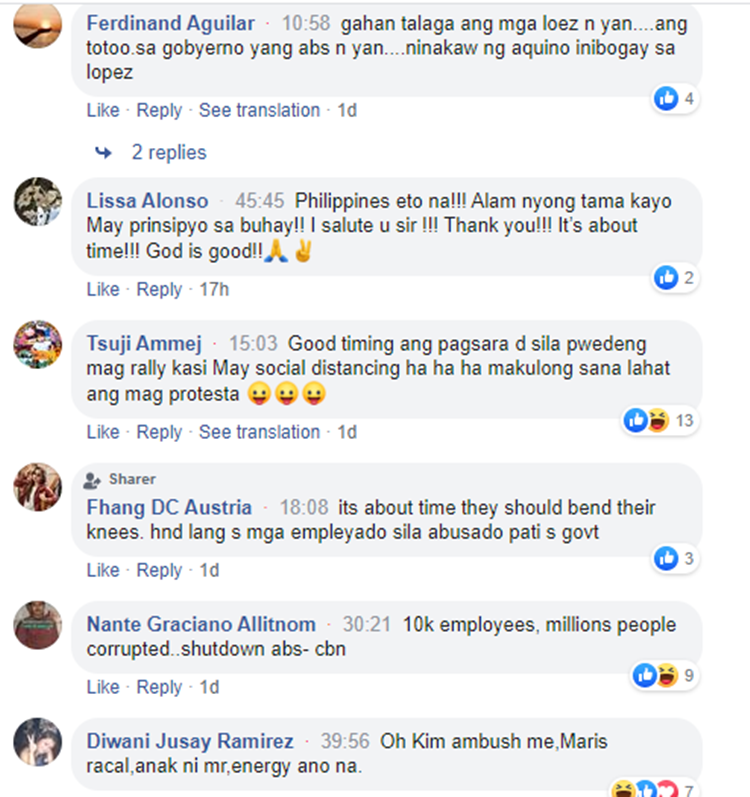Expand the 2 replies thread arrow
The width and height of the screenshot is (750, 797).
click(103, 152)
